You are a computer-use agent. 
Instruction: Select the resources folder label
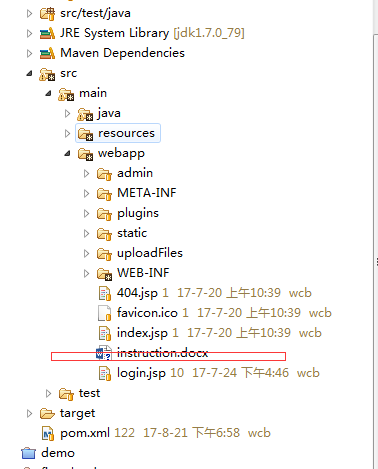[126, 133]
